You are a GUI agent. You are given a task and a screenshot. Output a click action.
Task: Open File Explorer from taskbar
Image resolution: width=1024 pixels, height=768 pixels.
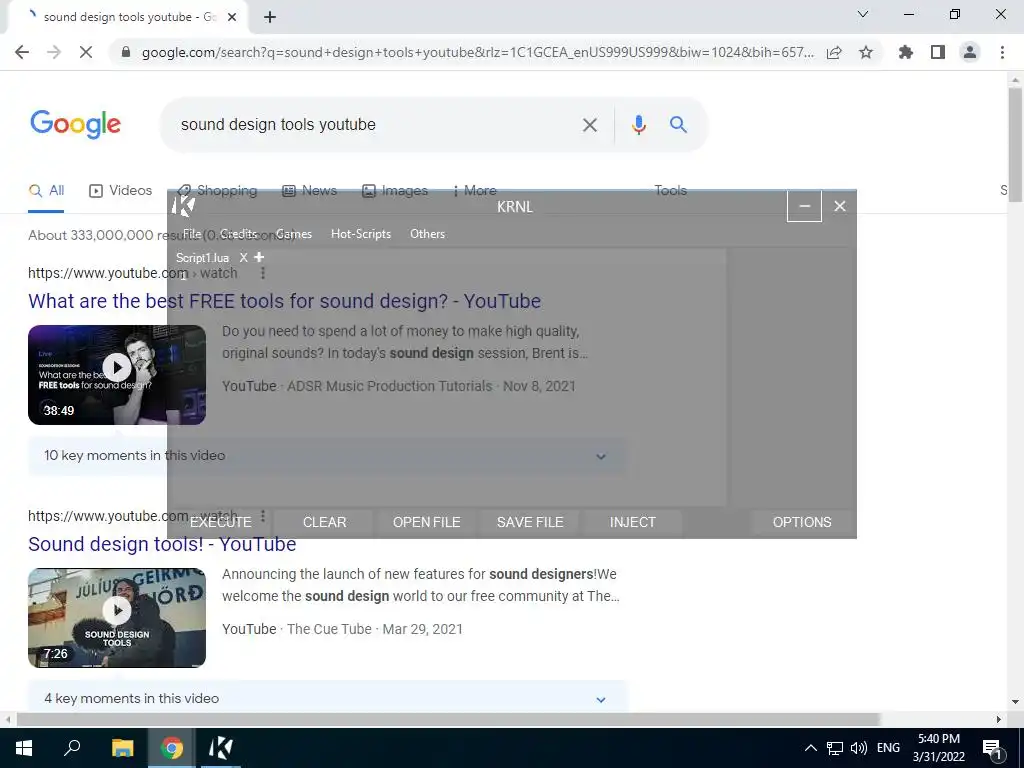pyautogui.click(x=122, y=748)
